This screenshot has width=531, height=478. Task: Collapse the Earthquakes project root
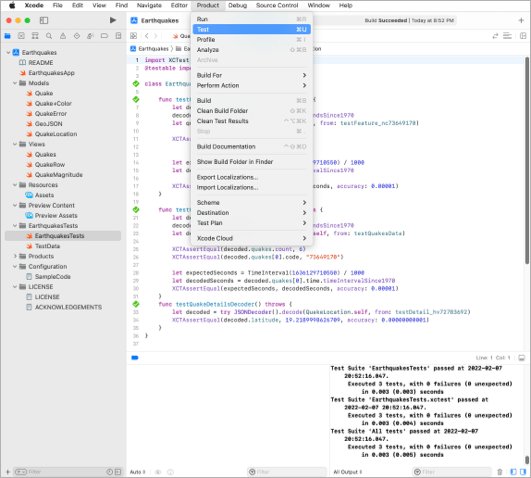point(8,53)
